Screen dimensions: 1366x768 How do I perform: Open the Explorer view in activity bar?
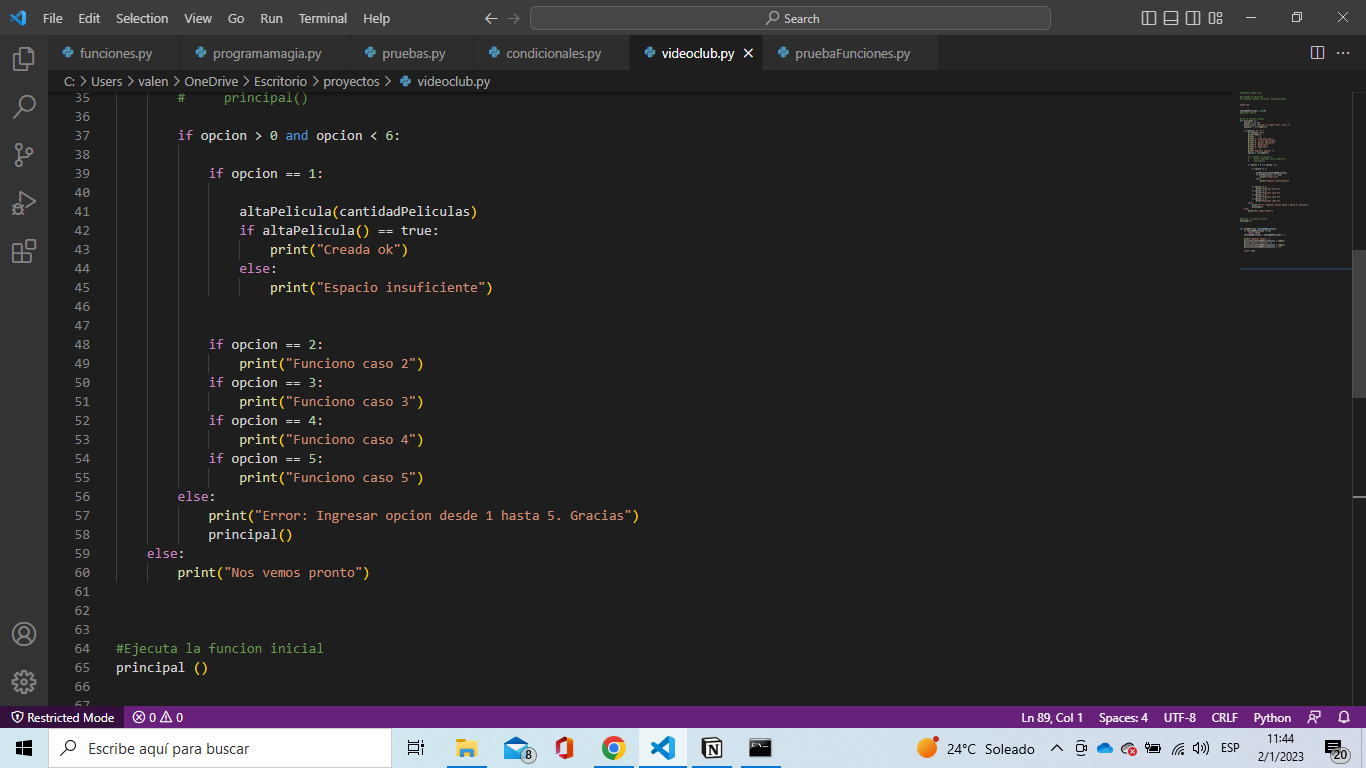(24, 58)
